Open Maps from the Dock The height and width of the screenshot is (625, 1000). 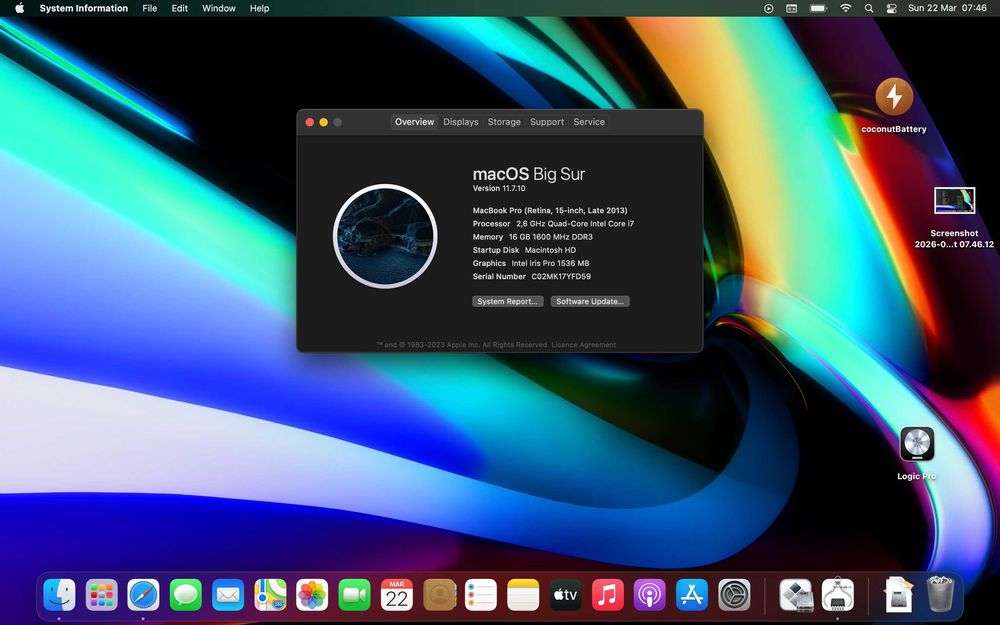[x=270, y=595]
